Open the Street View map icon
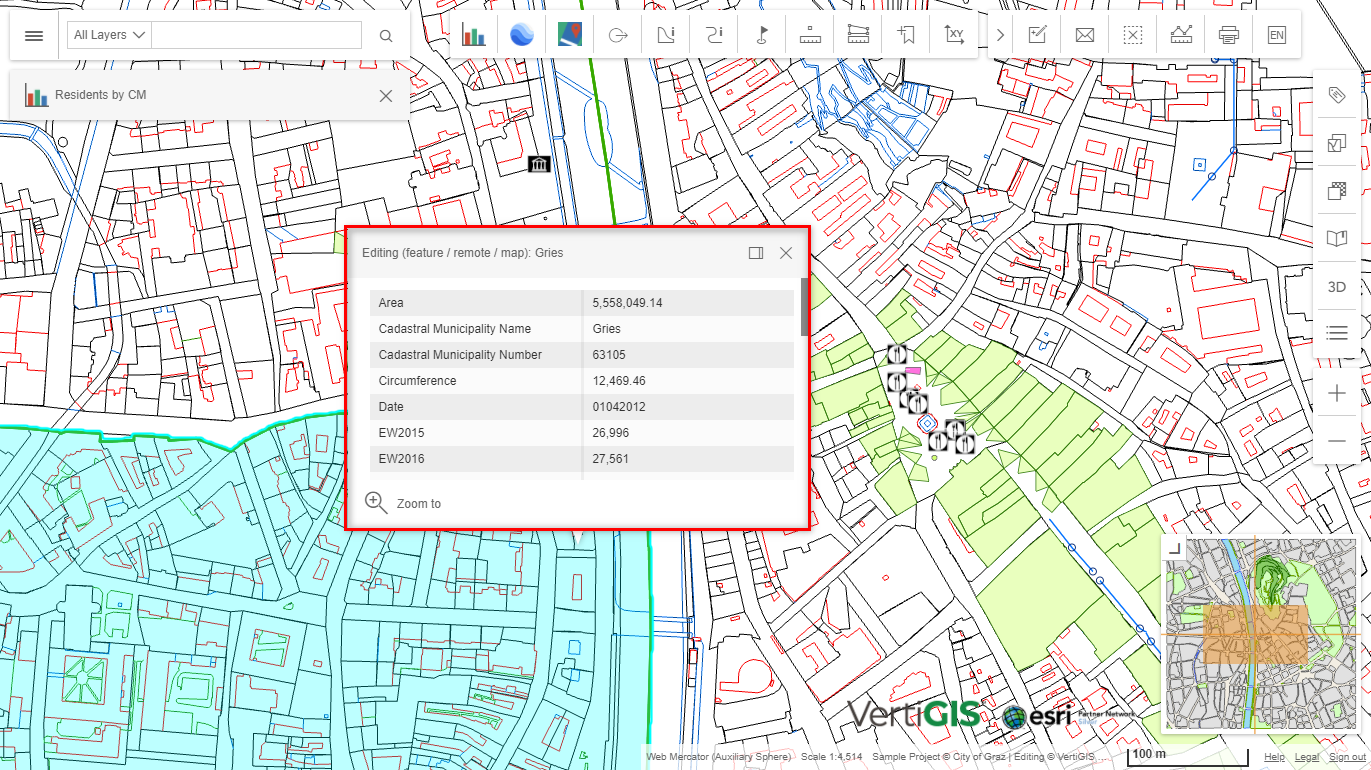This screenshot has height=770, width=1371. tap(570, 33)
